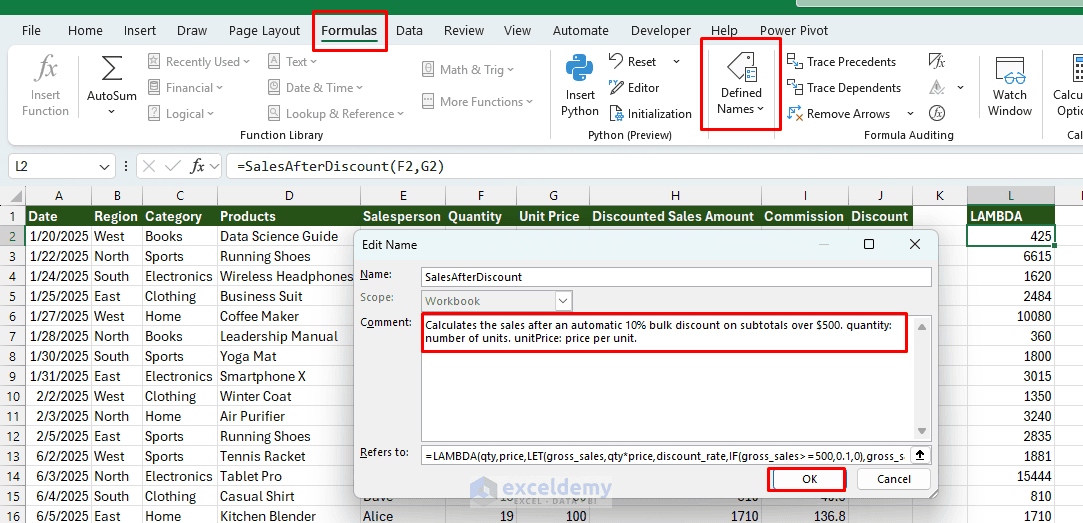Open the AutoSum dropdown arrow
Screen dimensions: 1083x523
(111, 112)
